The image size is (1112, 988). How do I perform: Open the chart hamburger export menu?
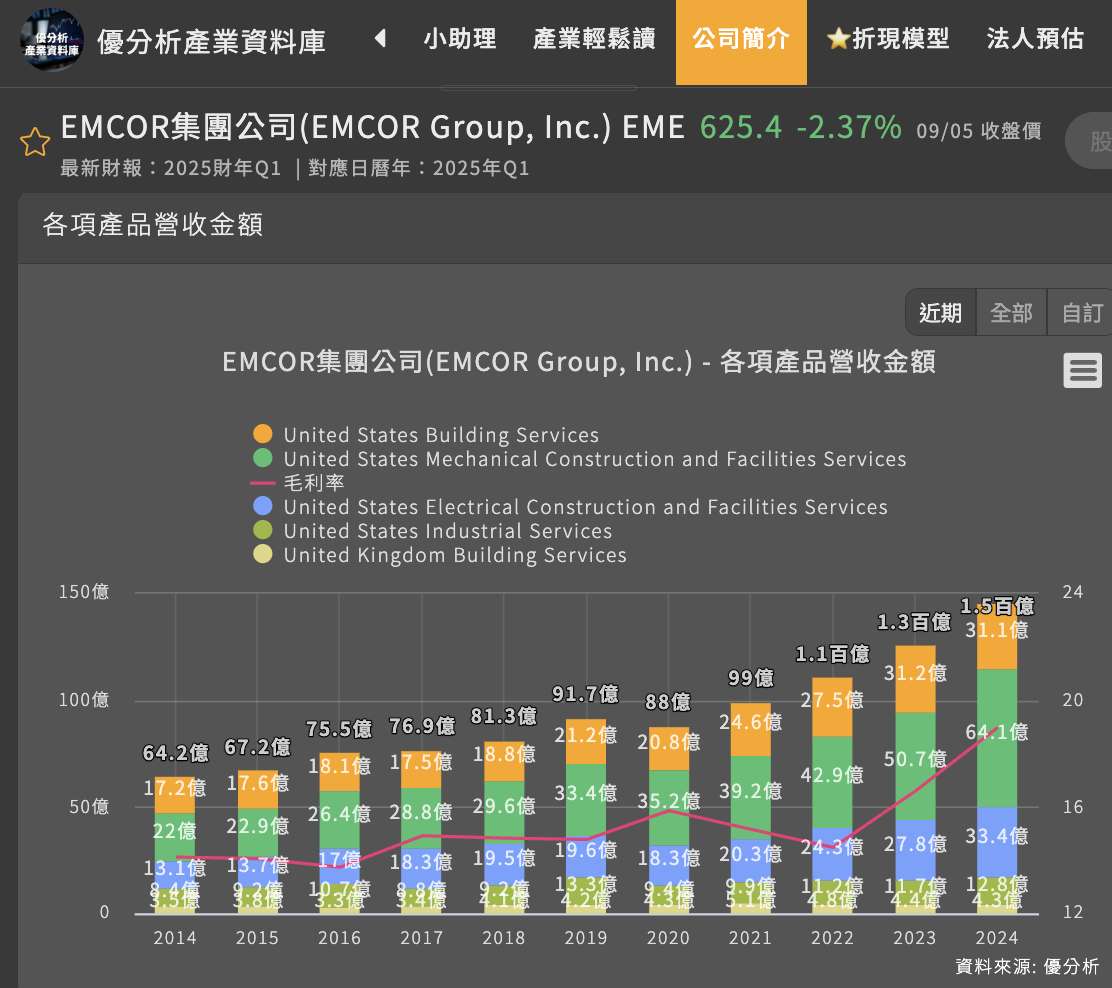(1082, 370)
